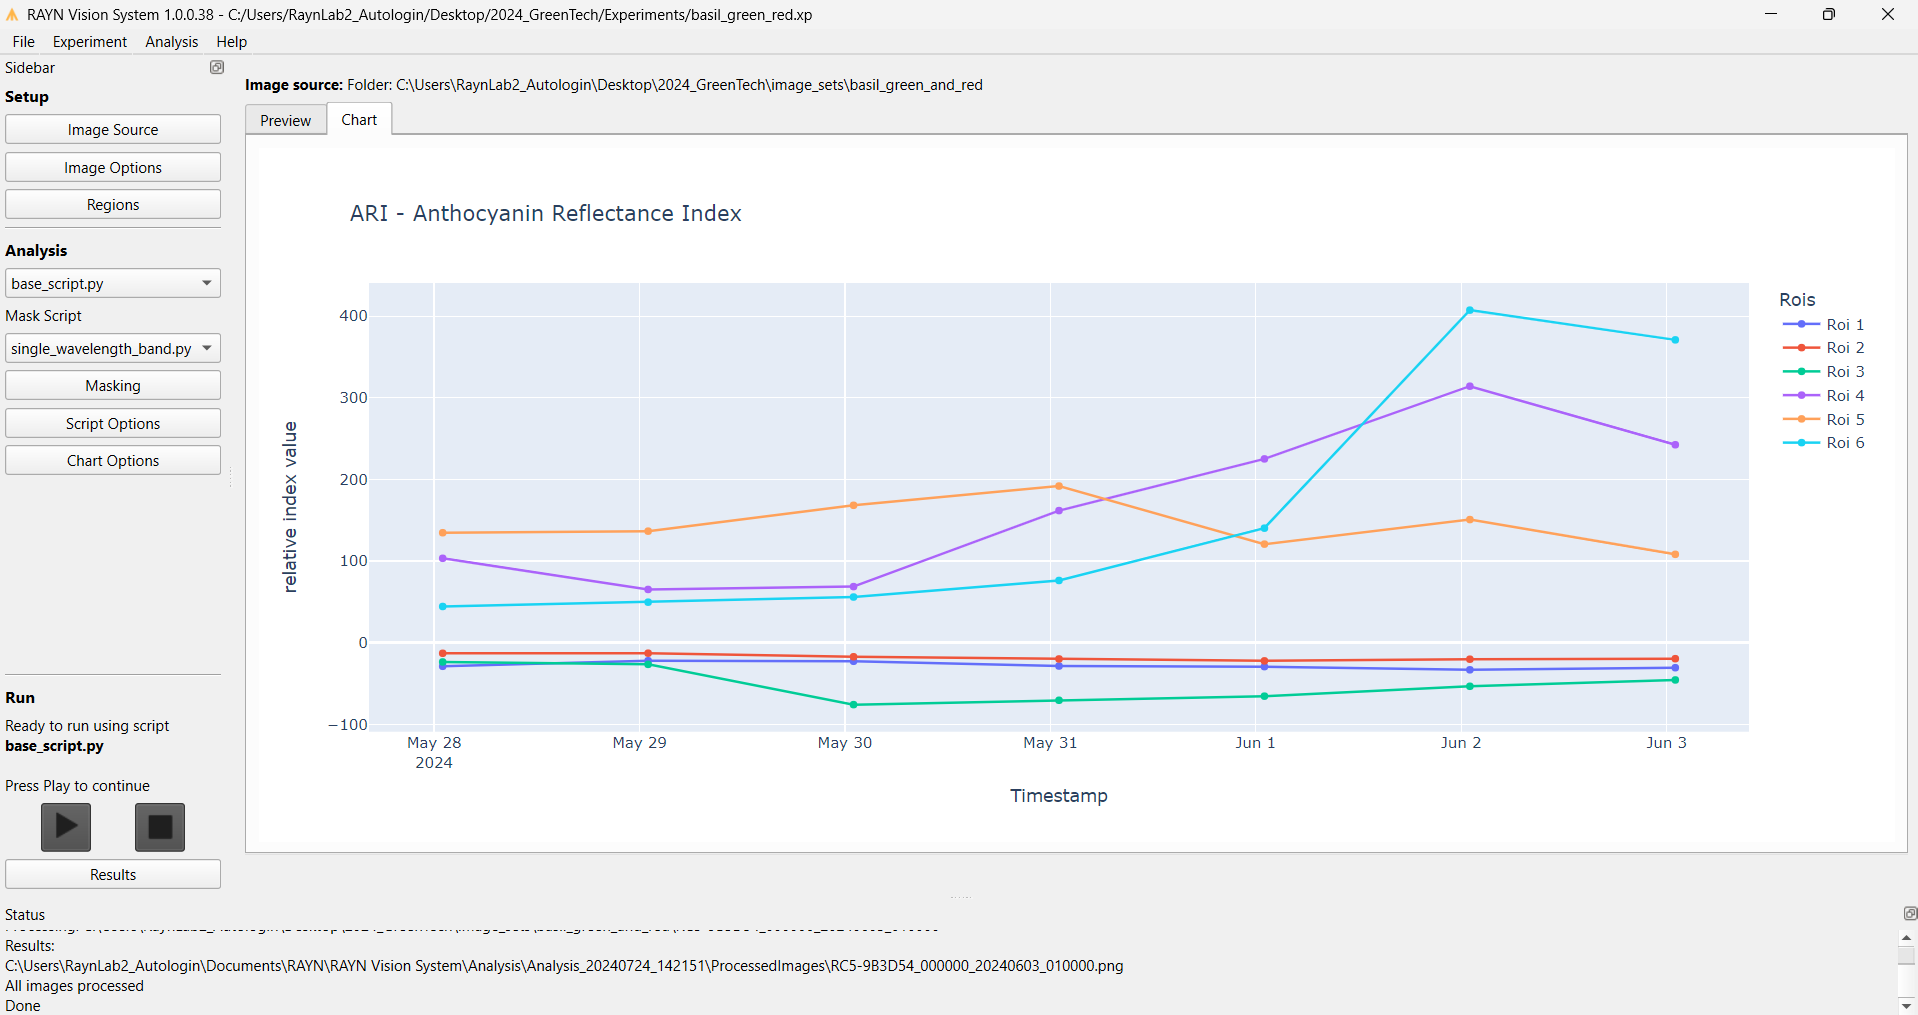Click the 400 y-axis tick label
The width and height of the screenshot is (1918, 1015).
pyautogui.click(x=353, y=315)
